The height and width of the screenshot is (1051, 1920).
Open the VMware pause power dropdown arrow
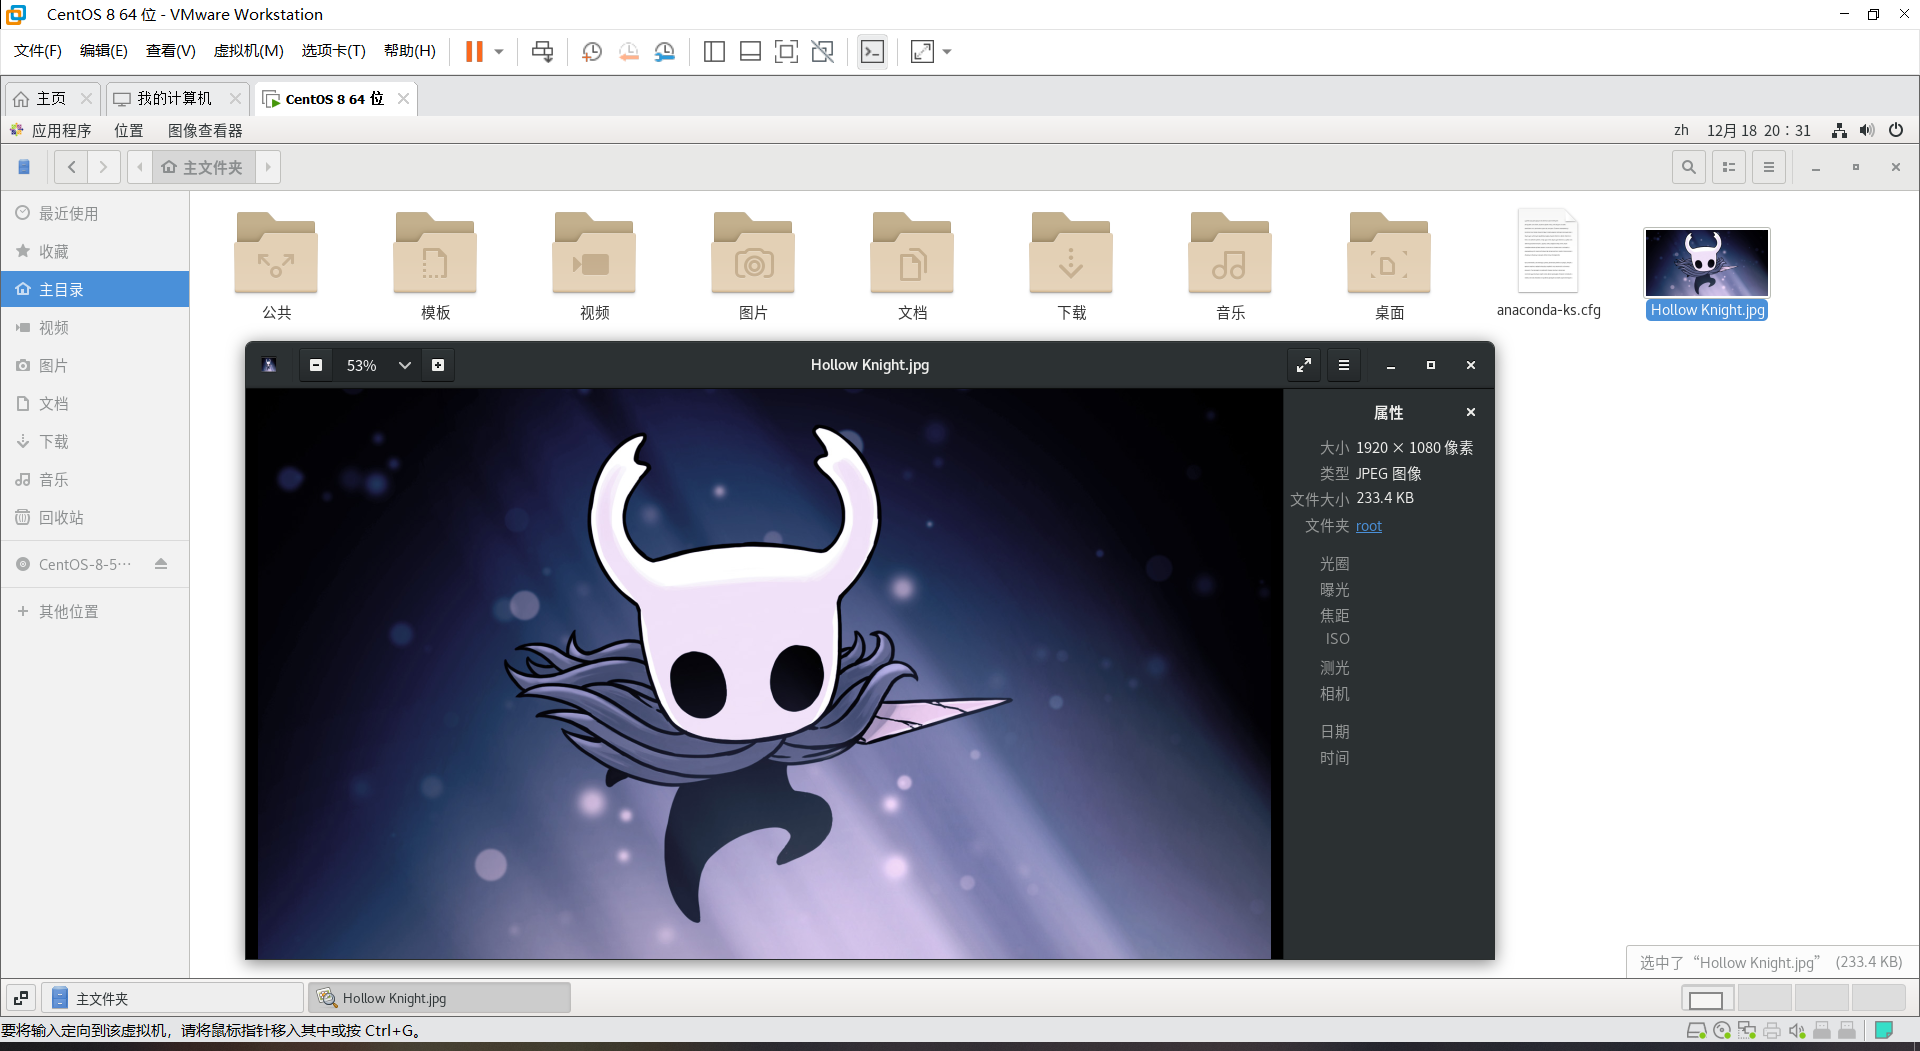coord(499,52)
